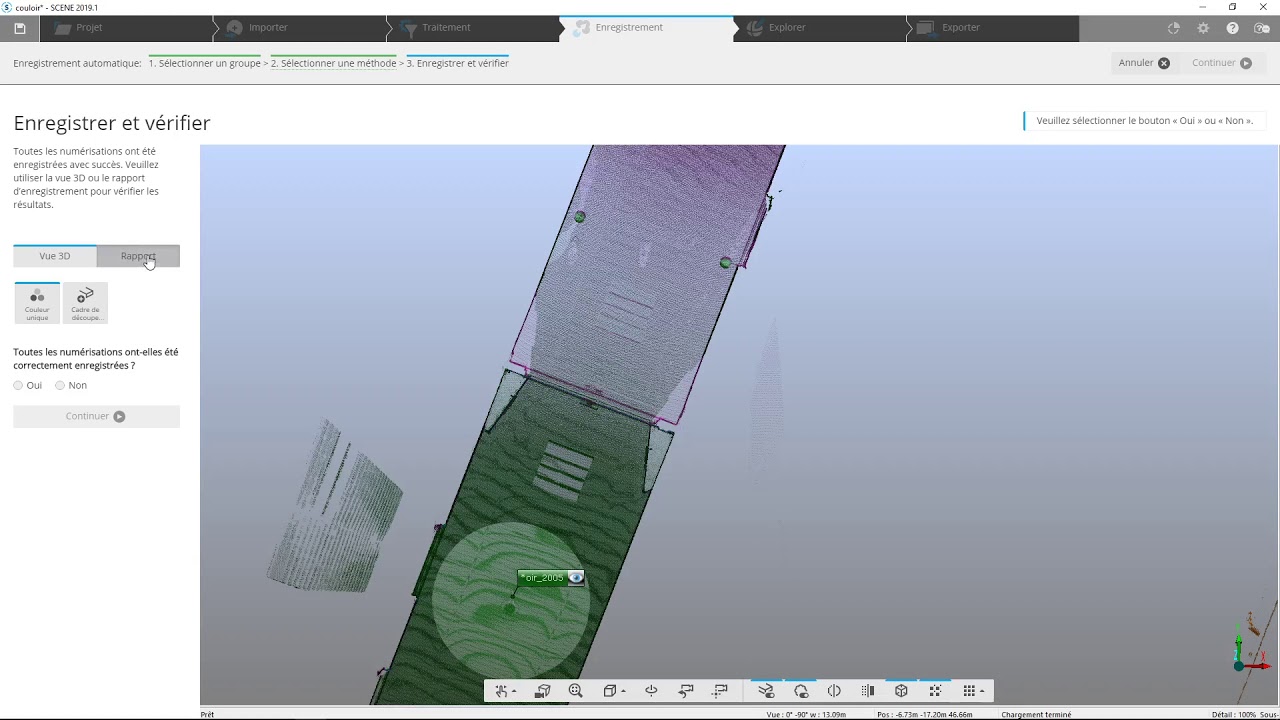
Task: Toggle the point density dots icon
Action: tap(935, 691)
